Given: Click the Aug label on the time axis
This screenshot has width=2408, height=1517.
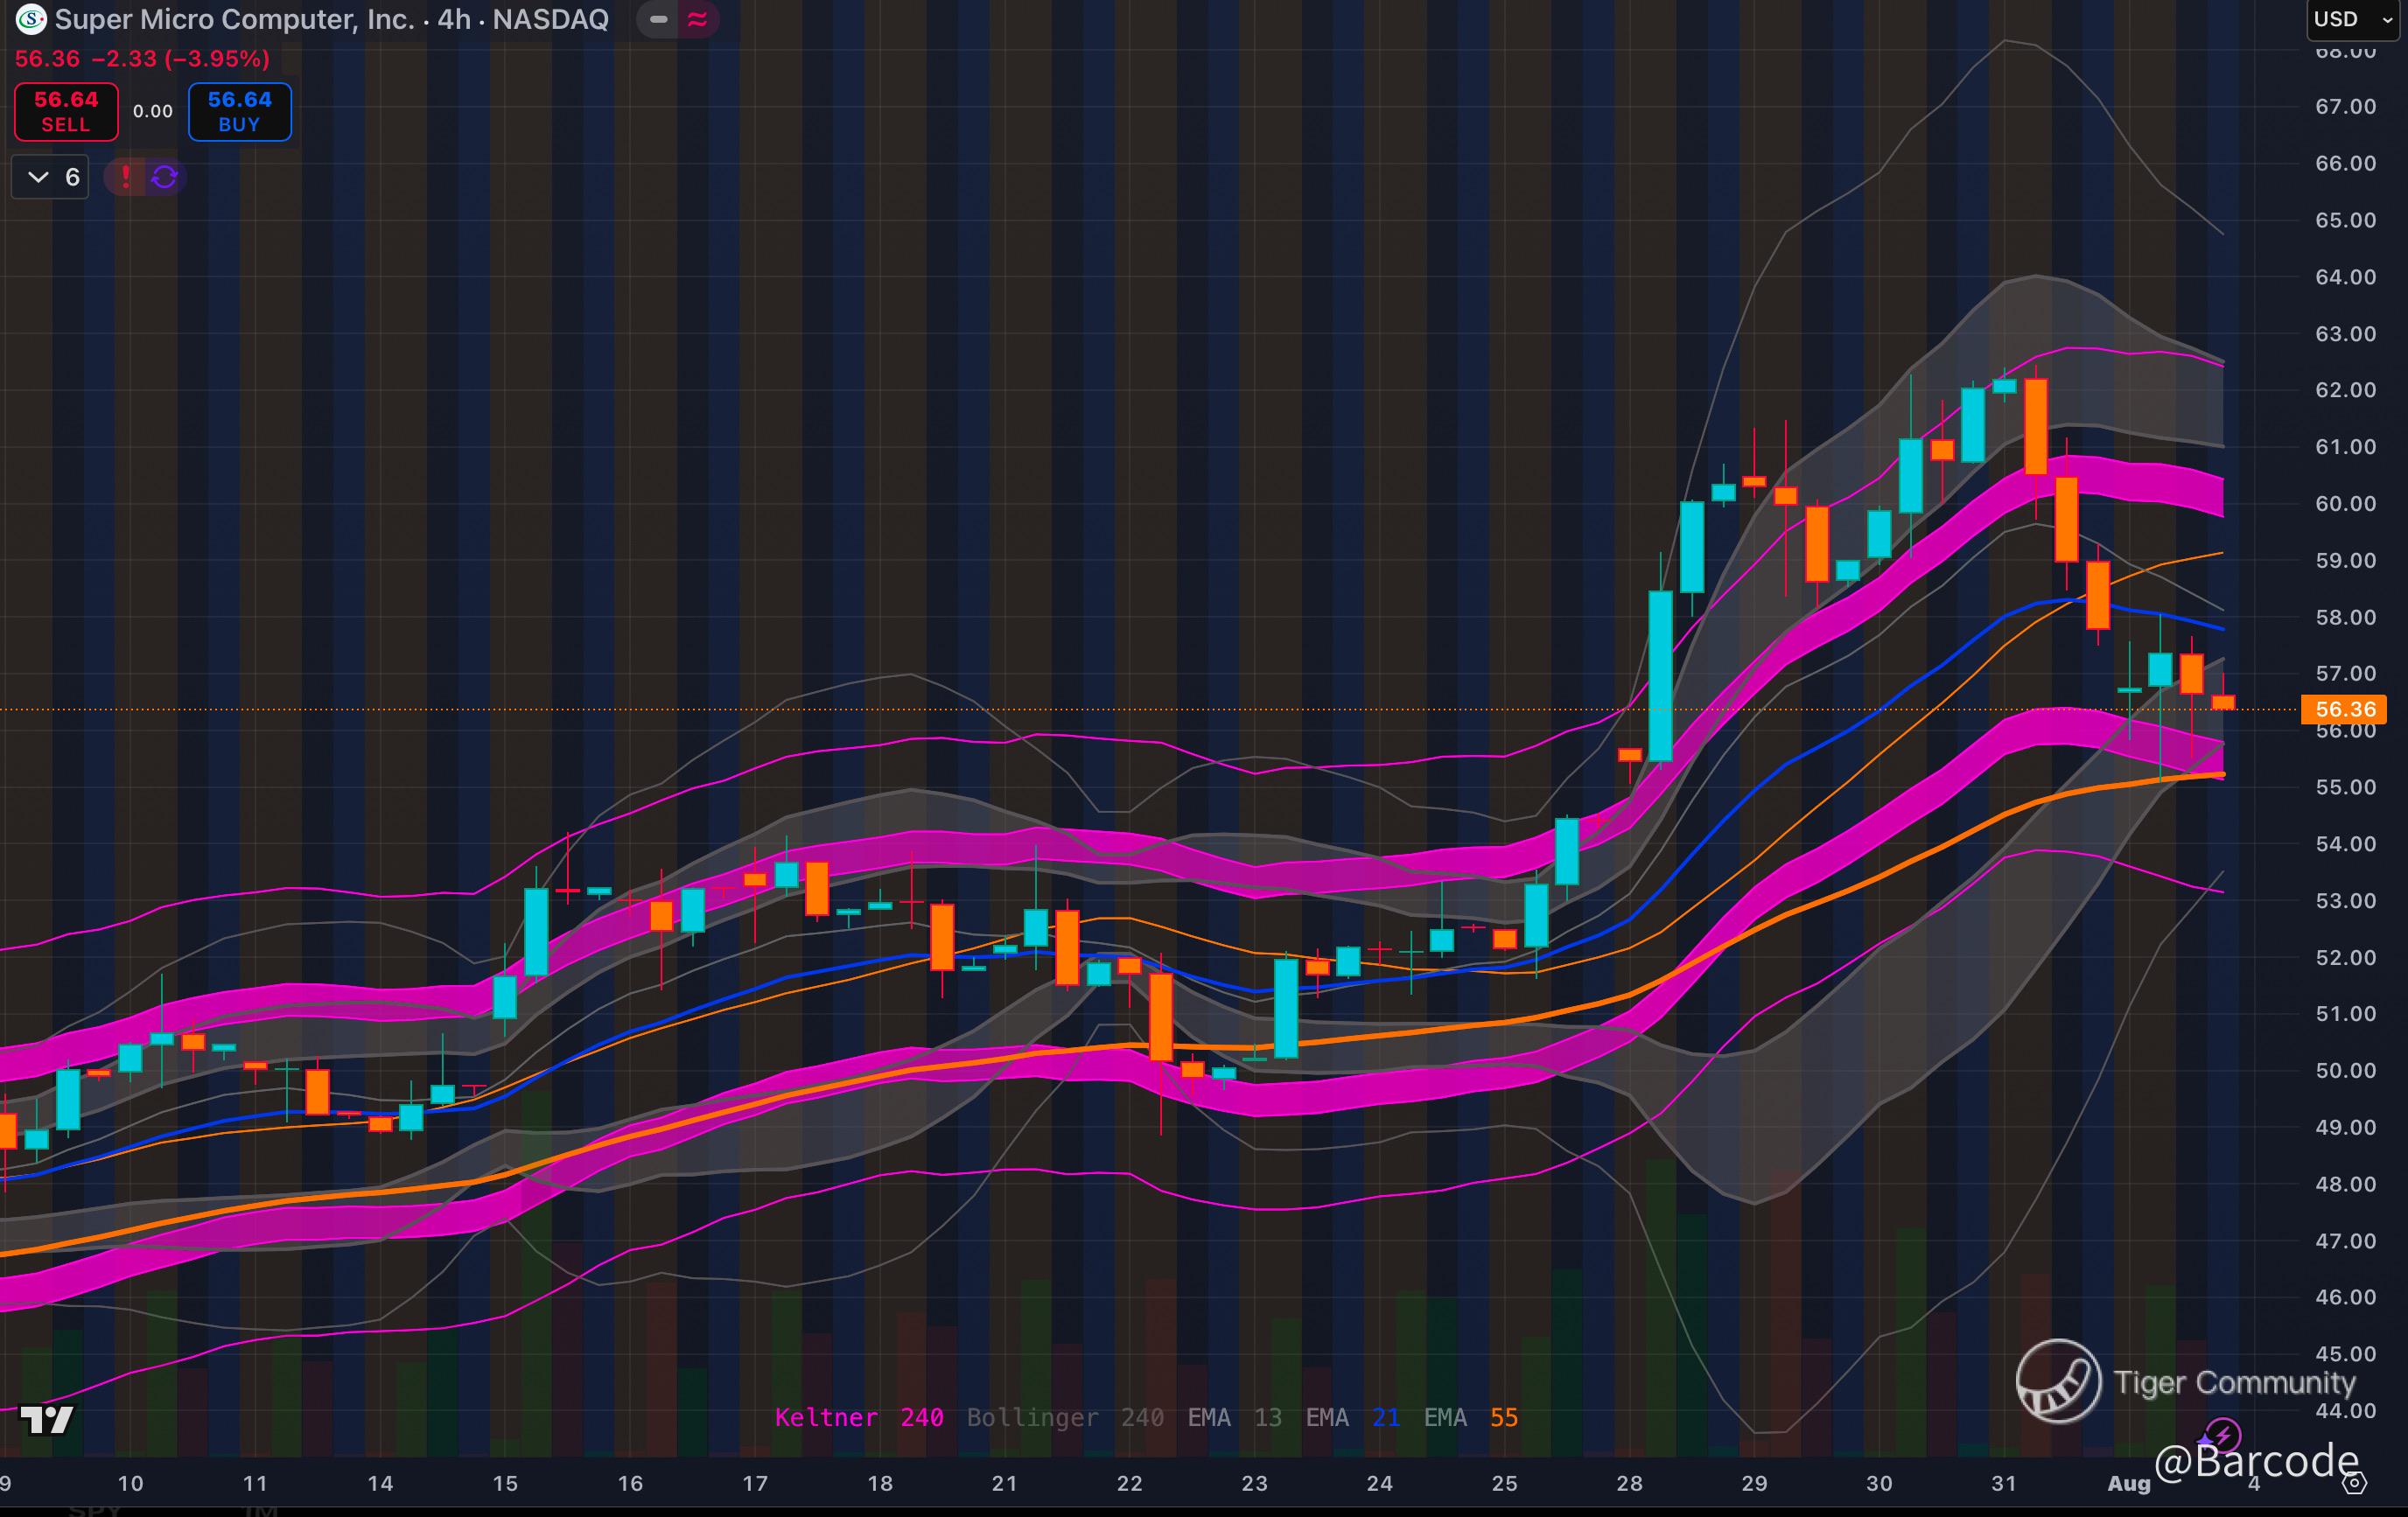Looking at the screenshot, I should click(2128, 1483).
